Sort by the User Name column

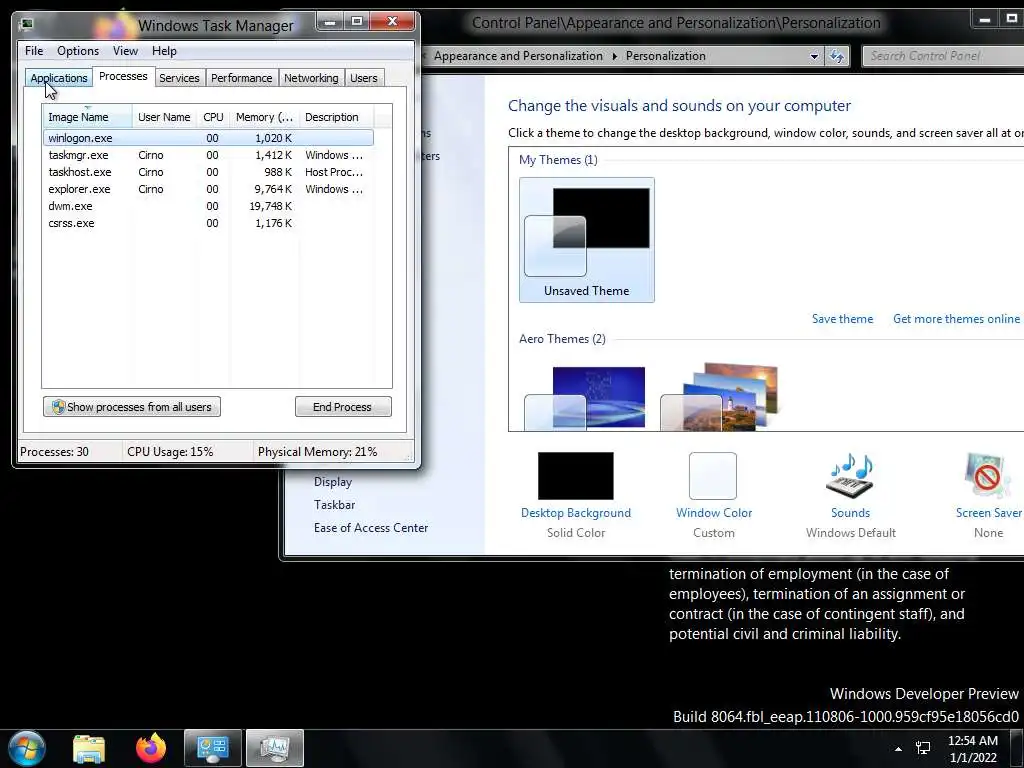(x=165, y=117)
